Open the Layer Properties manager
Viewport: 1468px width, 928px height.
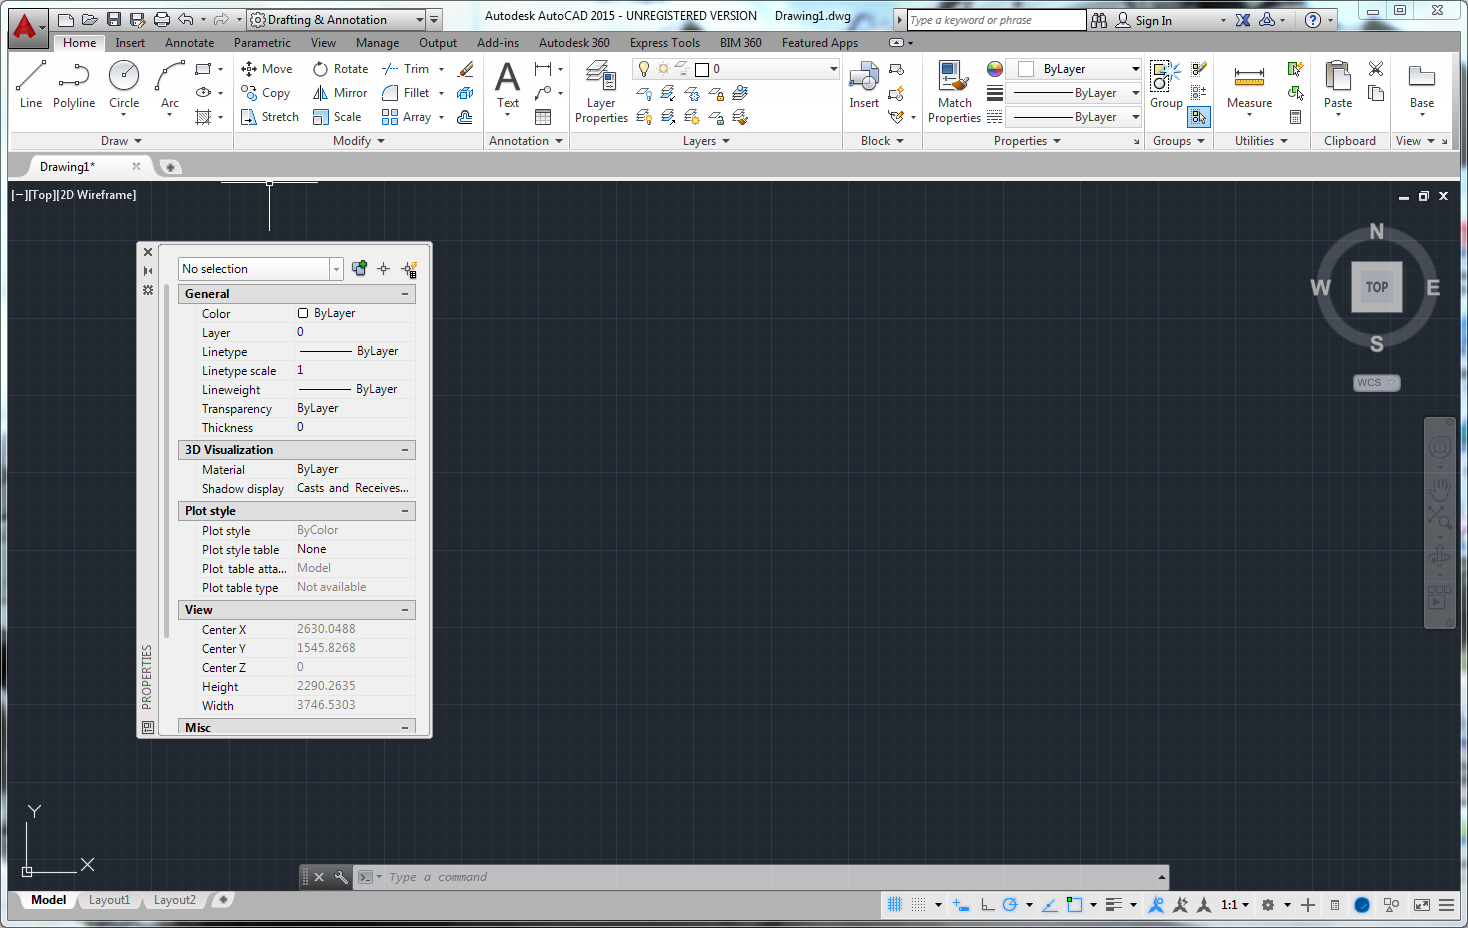pyautogui.click(x=601, y=92)
